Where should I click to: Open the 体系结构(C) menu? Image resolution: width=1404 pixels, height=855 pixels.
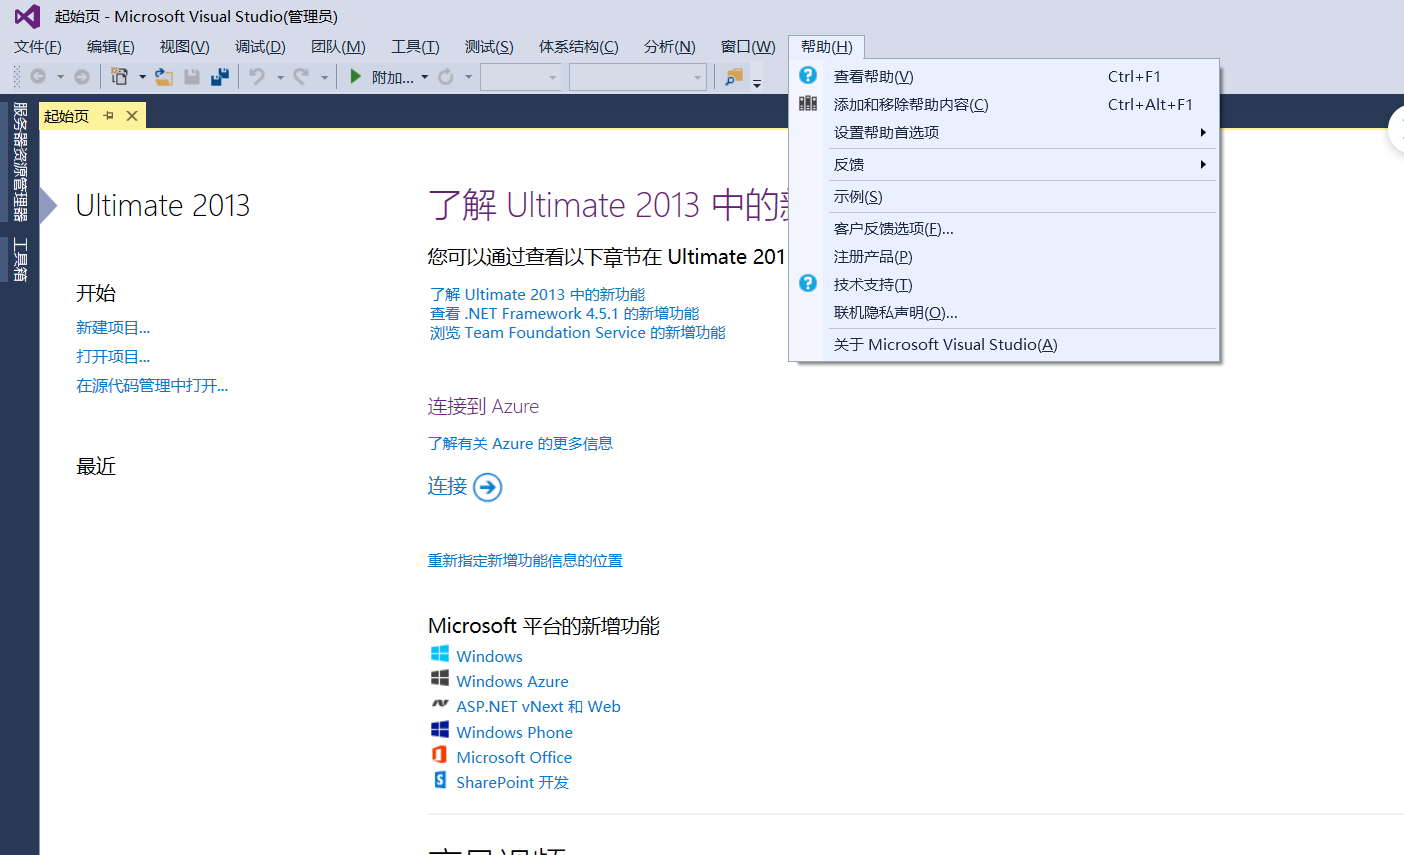[579, 47]
